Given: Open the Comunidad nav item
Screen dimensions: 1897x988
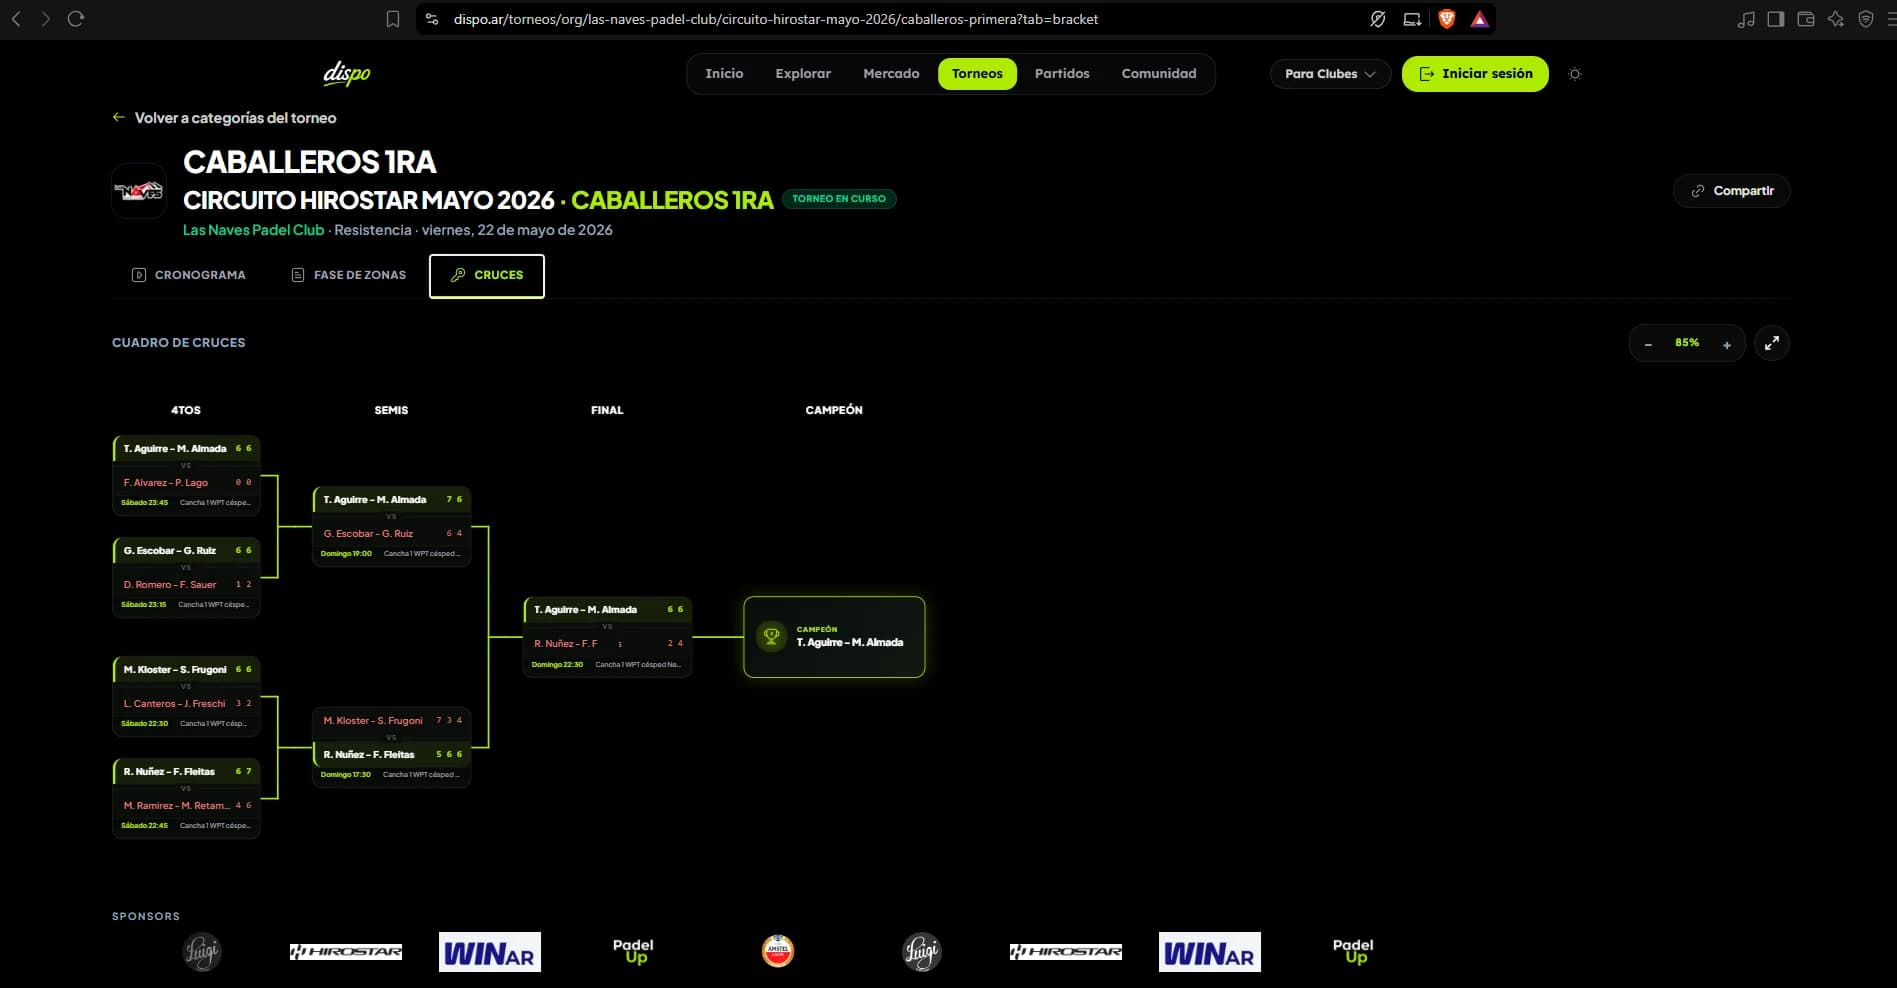Looking at the screenshot, I should [1159, 74].
